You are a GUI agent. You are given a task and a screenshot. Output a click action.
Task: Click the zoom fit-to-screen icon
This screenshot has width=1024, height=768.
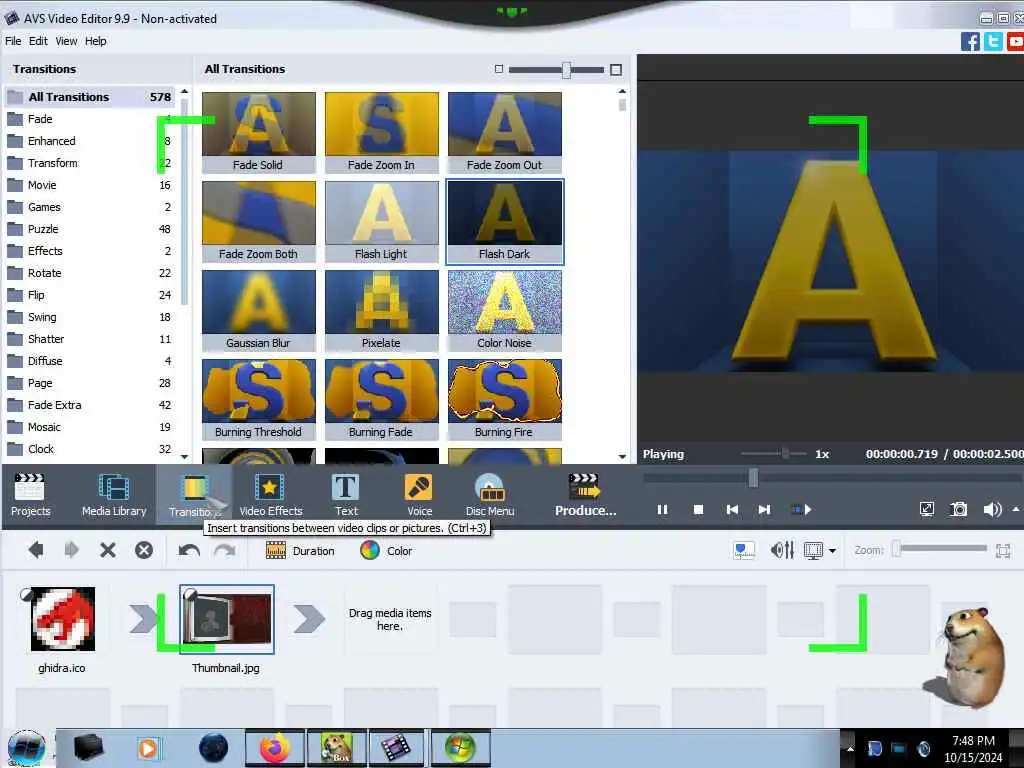(1003, 551)
